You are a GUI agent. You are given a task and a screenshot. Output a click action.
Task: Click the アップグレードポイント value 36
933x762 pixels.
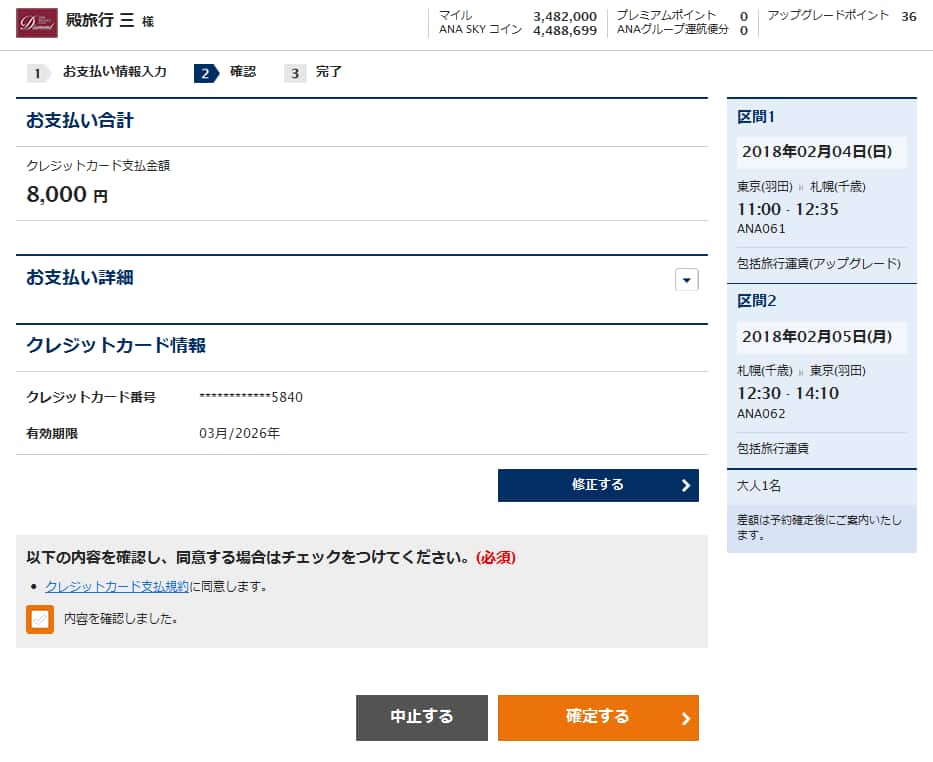point(908,16)
